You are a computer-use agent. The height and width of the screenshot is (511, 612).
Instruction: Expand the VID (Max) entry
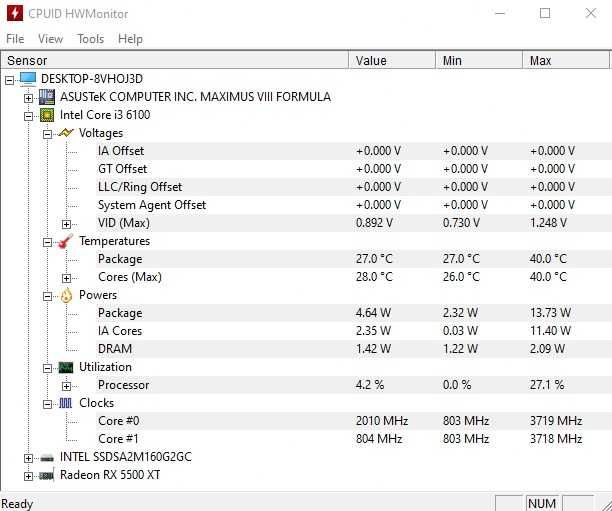click(66, 224)
